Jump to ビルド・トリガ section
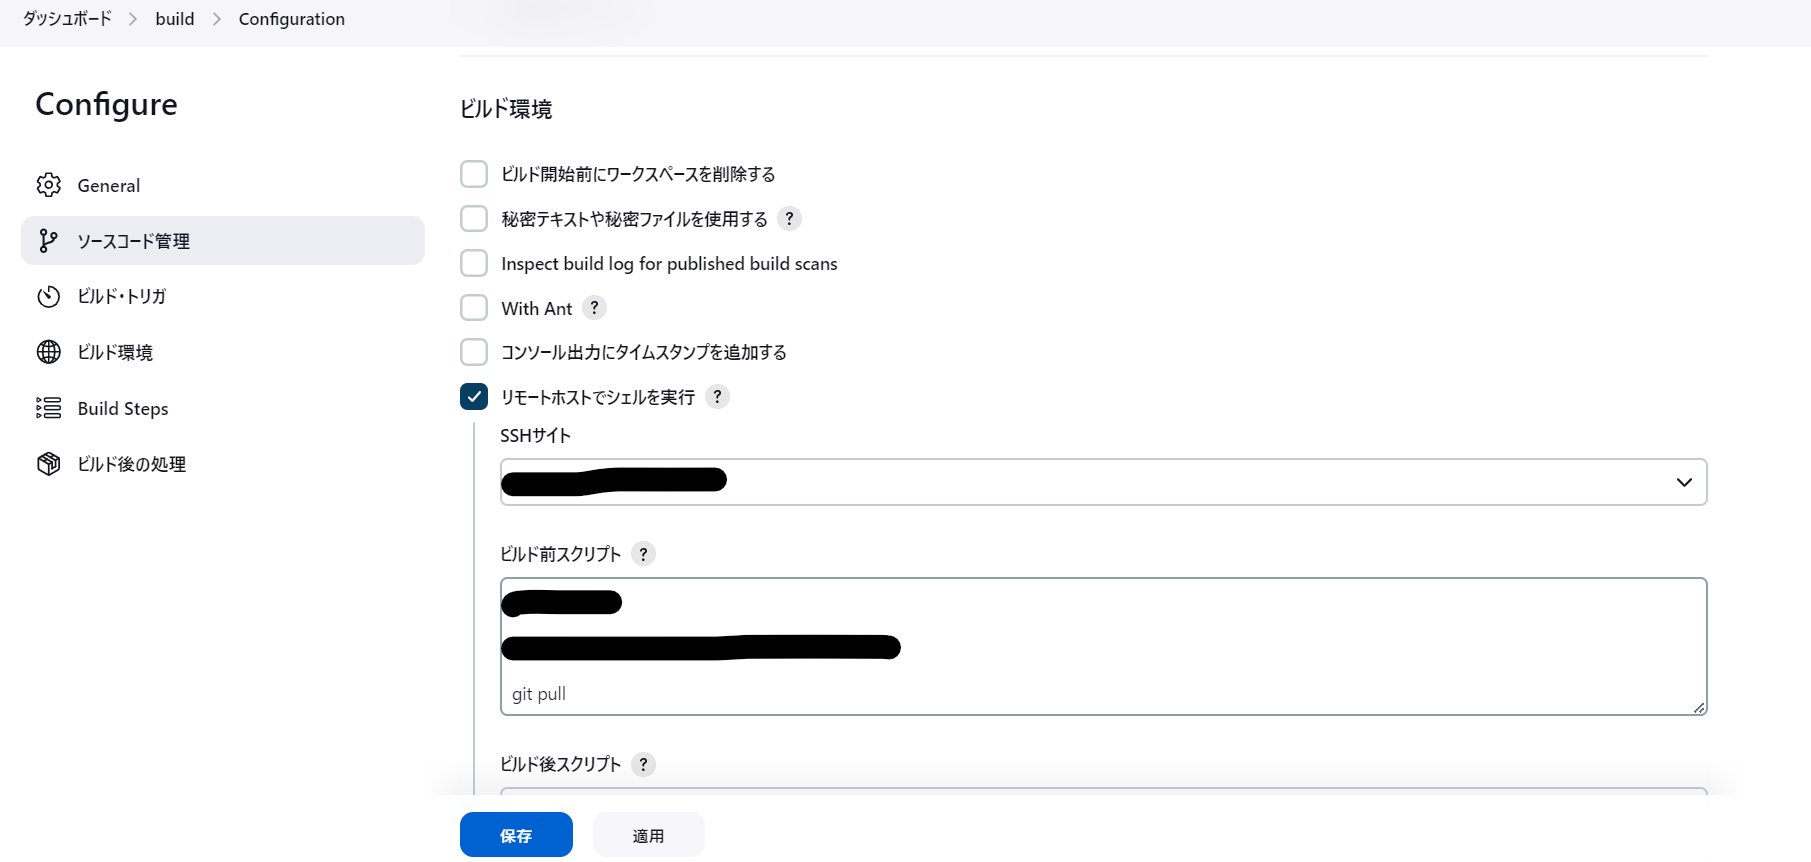This screenshot has height=862, width=1811. point(223,296)
